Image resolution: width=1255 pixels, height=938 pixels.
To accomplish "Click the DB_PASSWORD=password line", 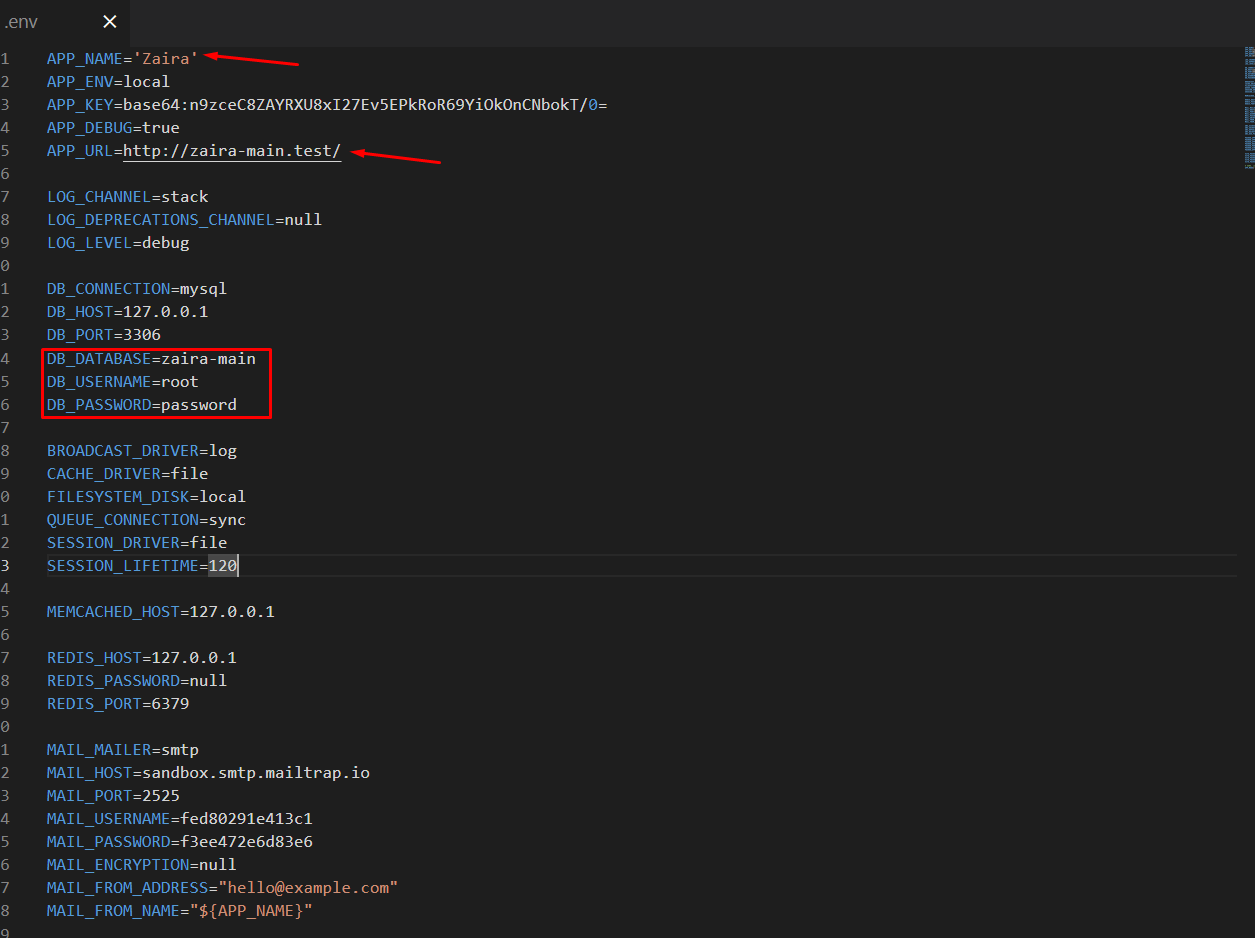I will [142, 405].
